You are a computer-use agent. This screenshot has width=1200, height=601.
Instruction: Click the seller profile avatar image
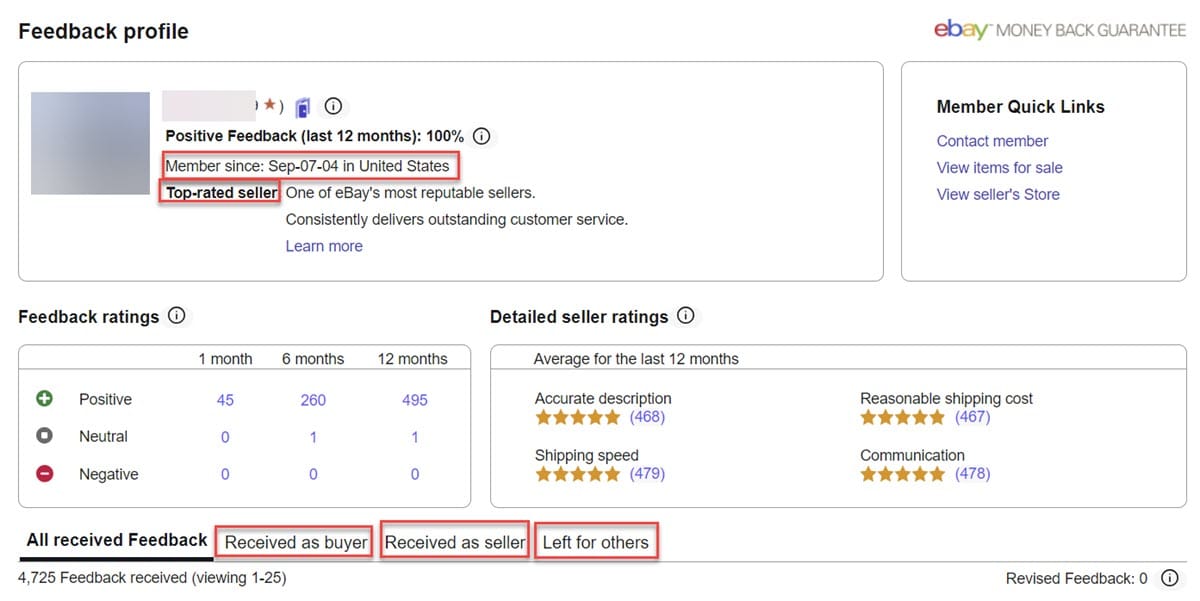(90, 143)
